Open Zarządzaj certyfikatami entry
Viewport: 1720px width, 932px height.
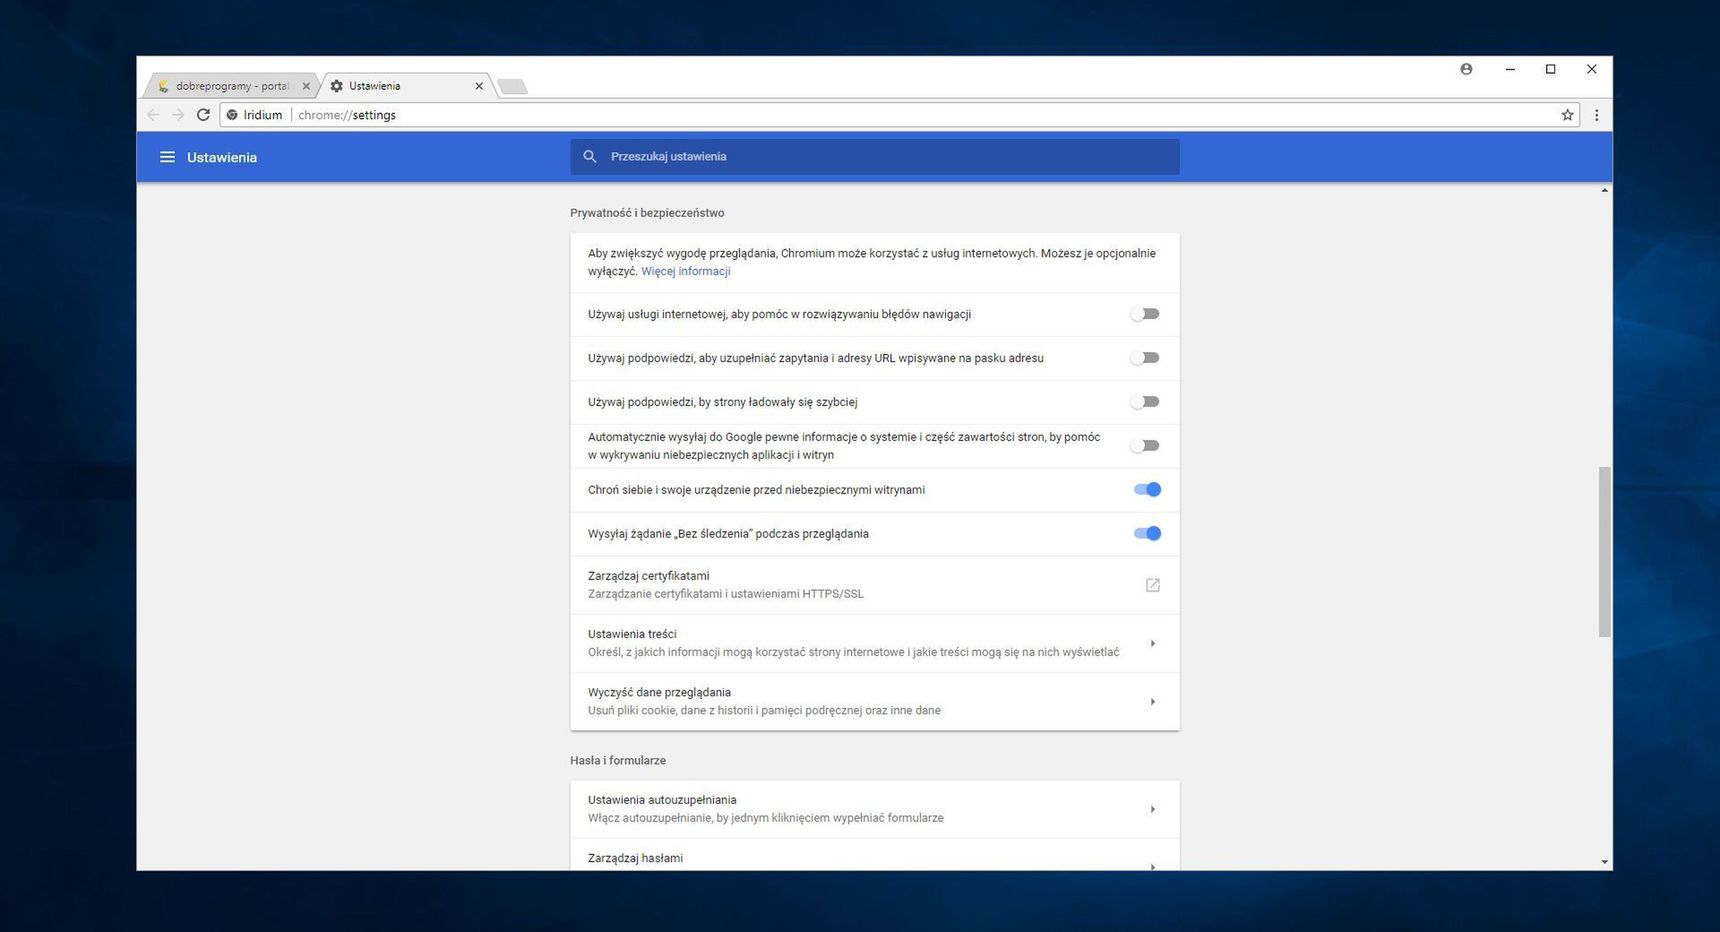tap(875, 585)
